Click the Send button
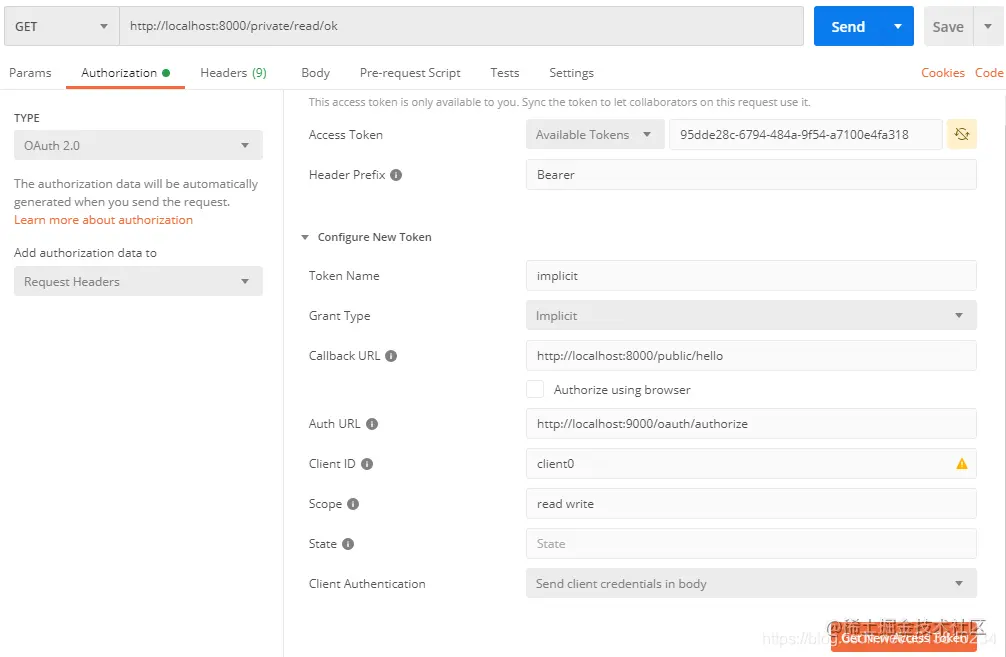The width and height of the screenshot is (1006, 657). (x=848, y=26)
